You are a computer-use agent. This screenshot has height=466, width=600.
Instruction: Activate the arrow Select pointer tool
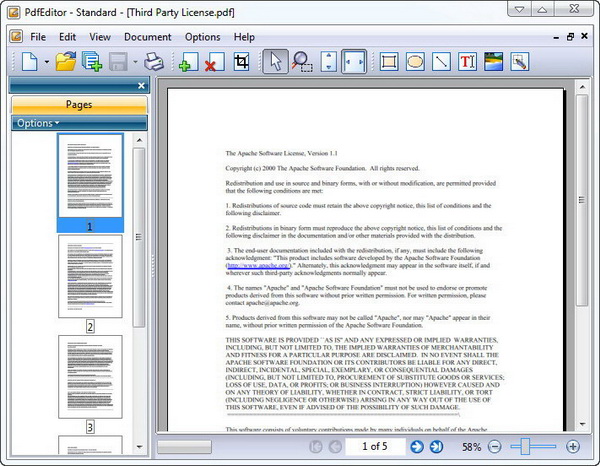click(x=274, y=62)
